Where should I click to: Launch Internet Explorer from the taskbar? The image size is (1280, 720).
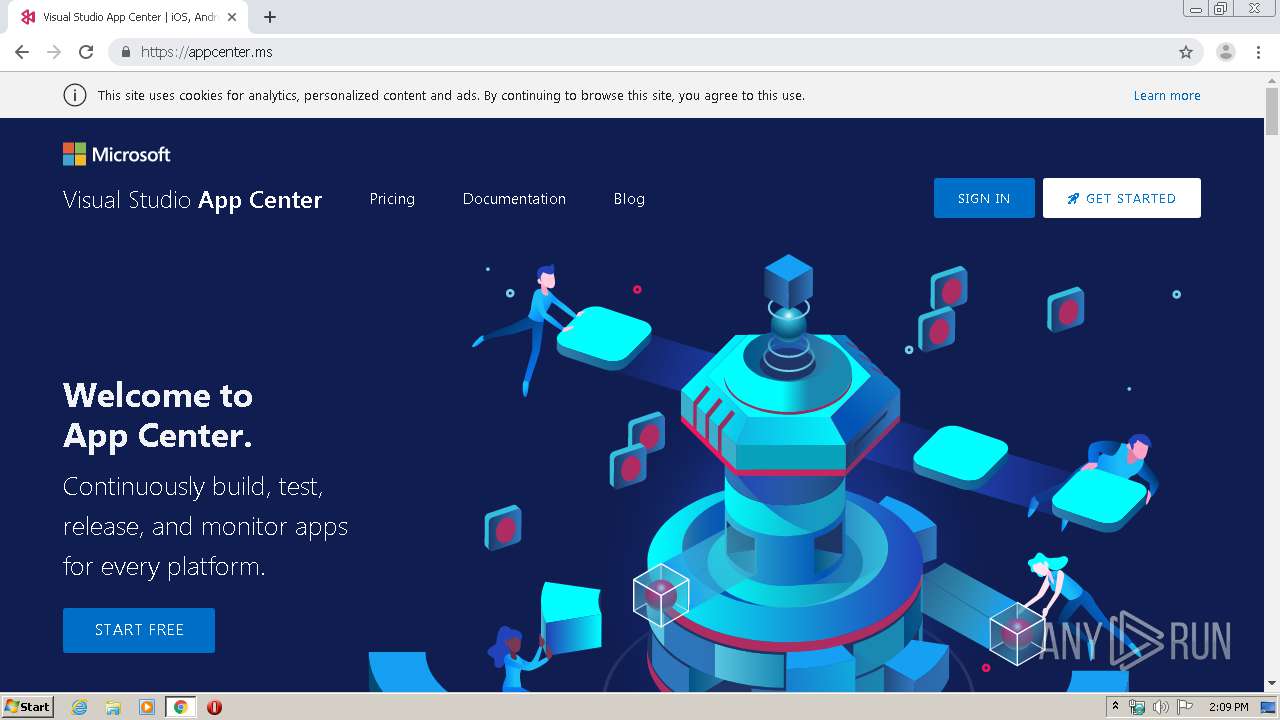80,707
